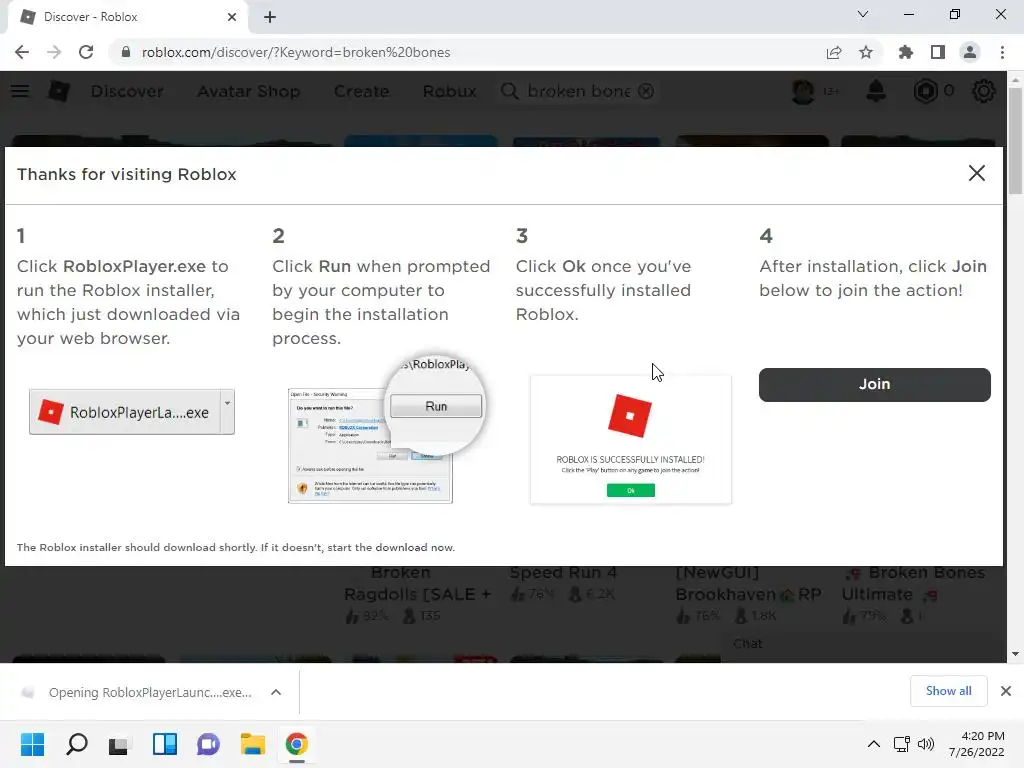The width and height of the screenshot is (1024, 768).
Task: Bookmark this tab with the star icon
Action: 866,52
